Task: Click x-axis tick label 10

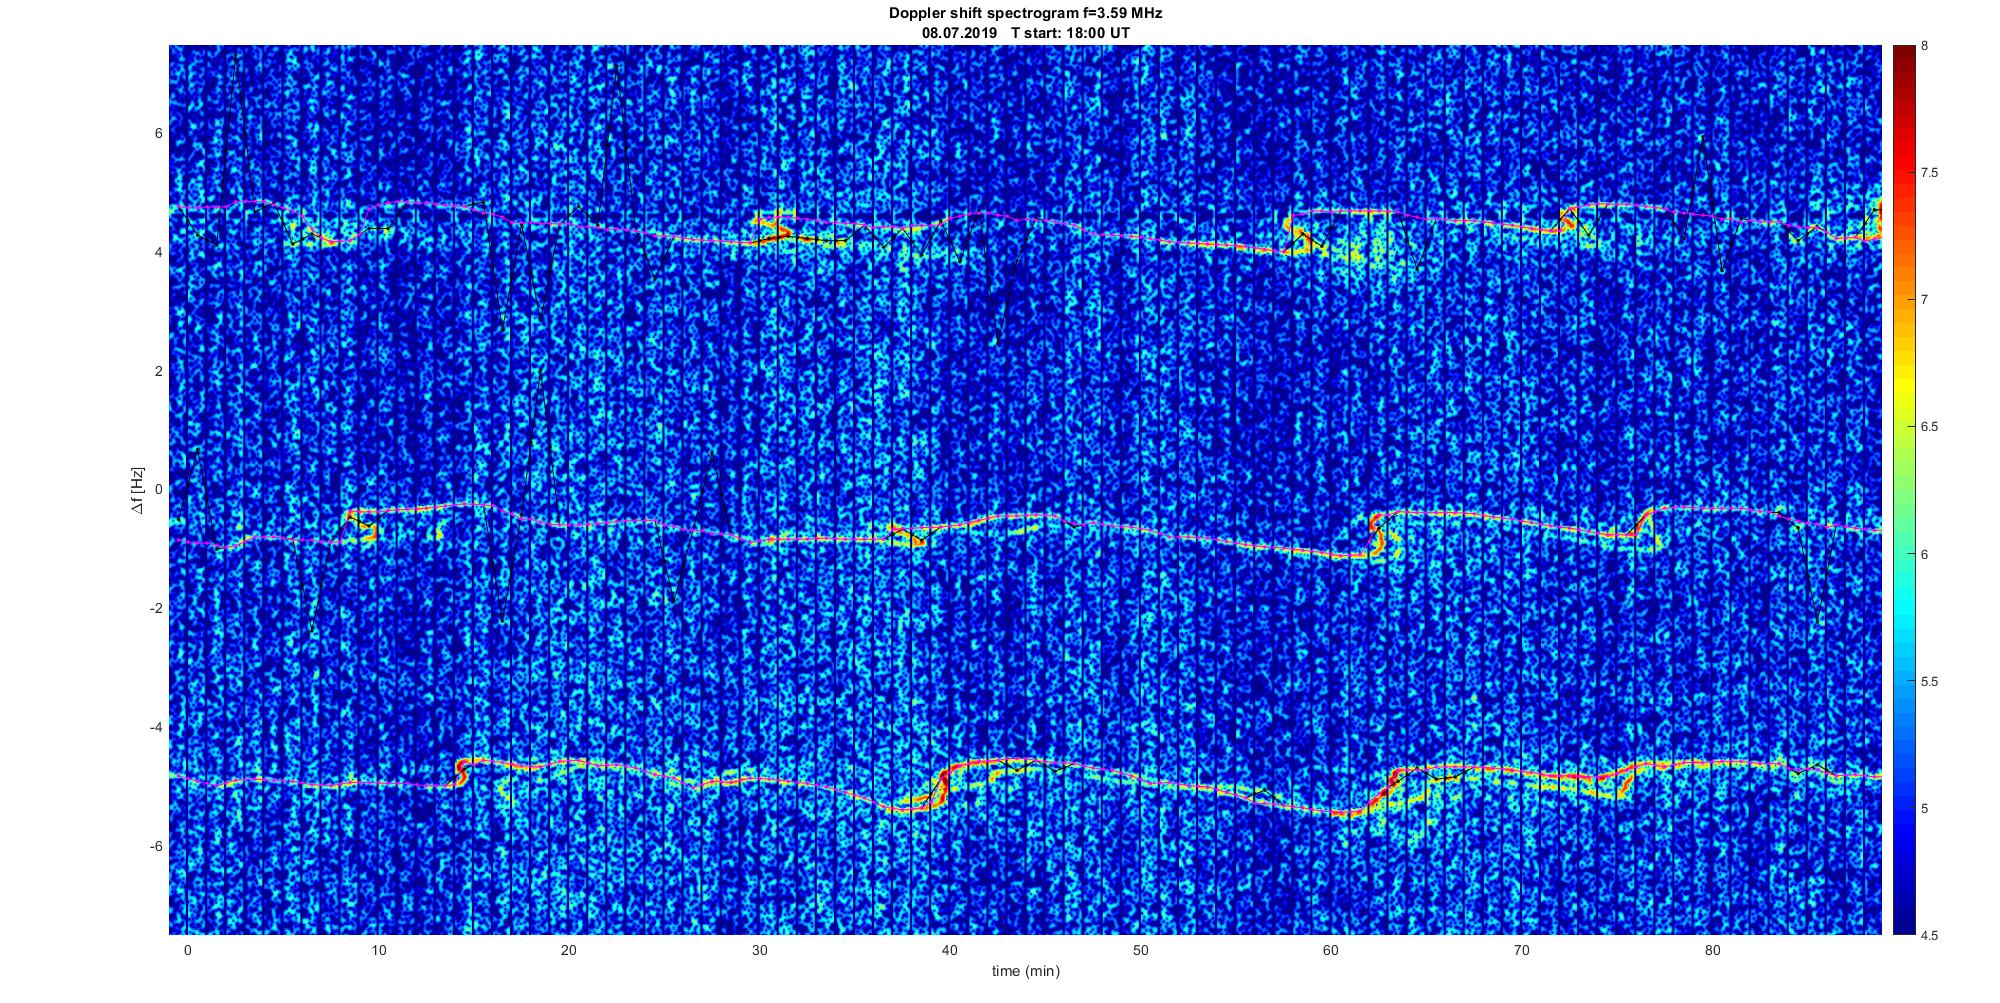Action: pyautogui.click(x=378, y=950)
